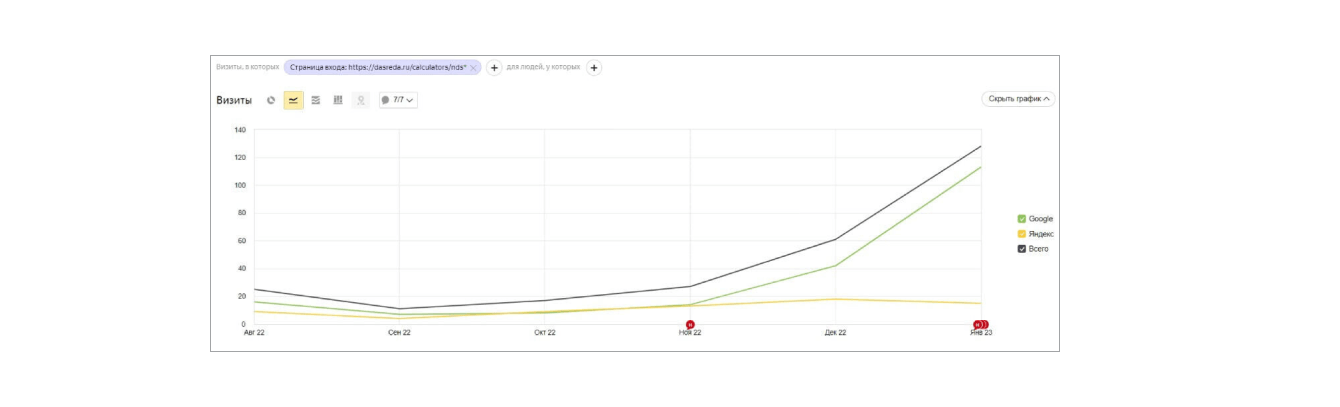
Task: Click the red annotation marker at Ноя 22
Action: click(690, 324)
